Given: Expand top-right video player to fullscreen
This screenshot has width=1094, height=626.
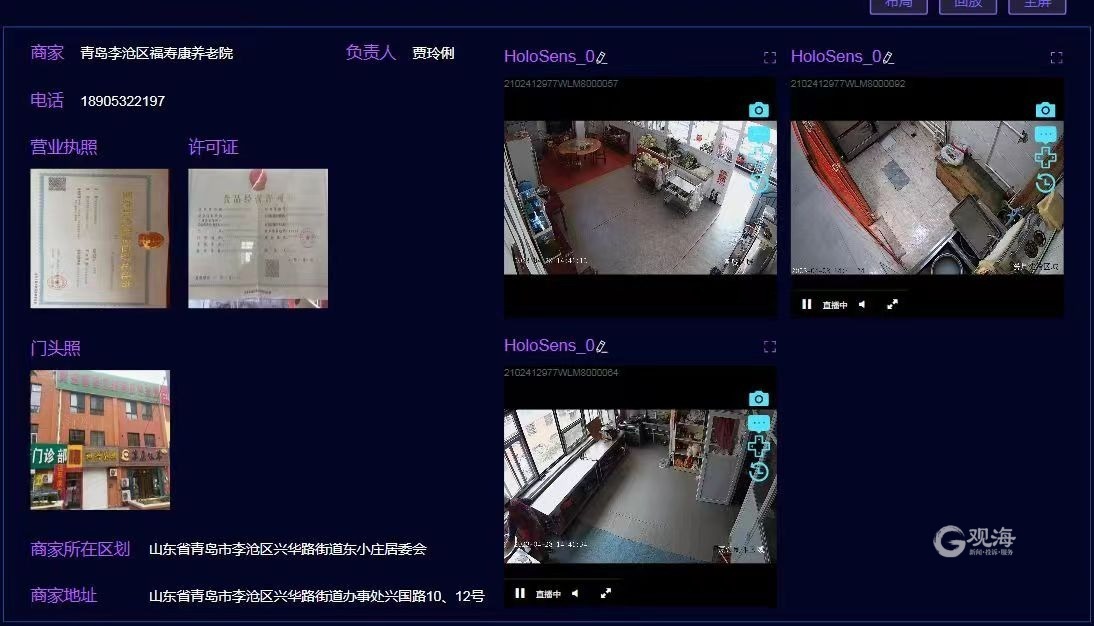Looking at the screenshot, I should 893,304.
